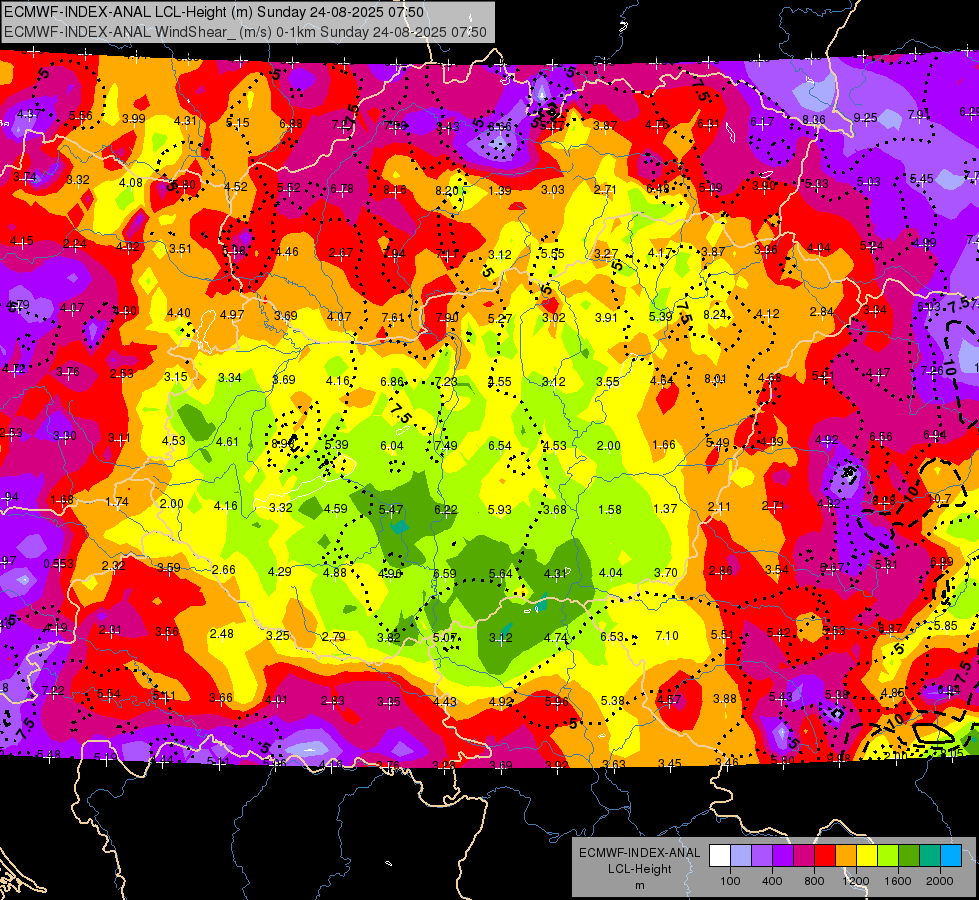Click the wind shear value 6.86

pos(392,381)
